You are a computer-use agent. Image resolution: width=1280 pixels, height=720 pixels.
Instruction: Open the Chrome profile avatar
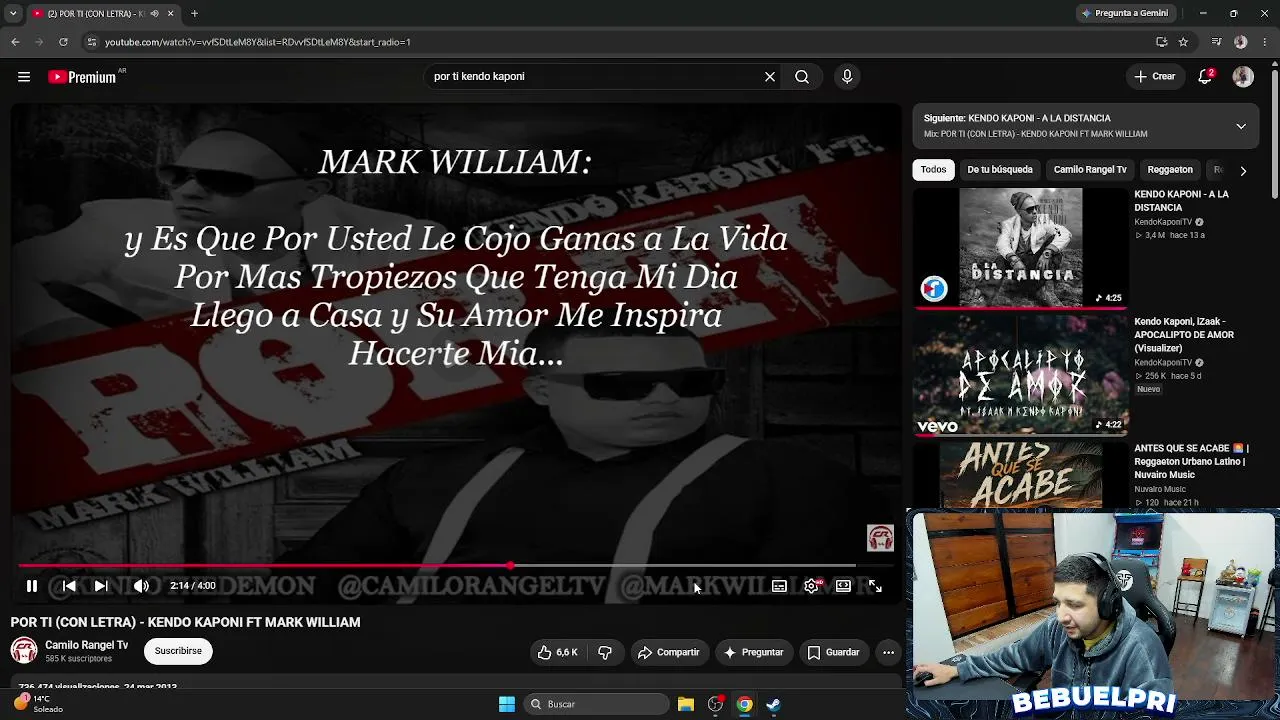[1241, 42]
